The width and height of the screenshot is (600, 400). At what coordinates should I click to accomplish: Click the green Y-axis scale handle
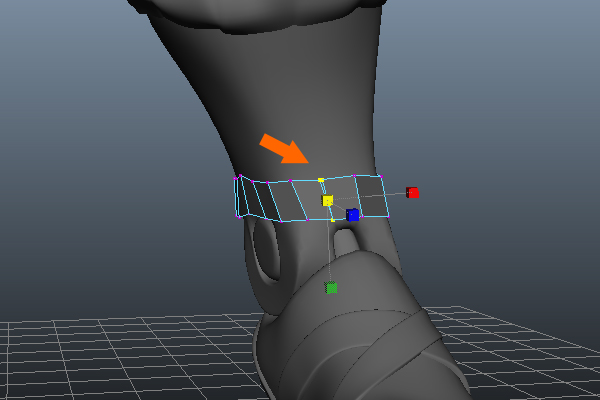click(x=331, y=287)
